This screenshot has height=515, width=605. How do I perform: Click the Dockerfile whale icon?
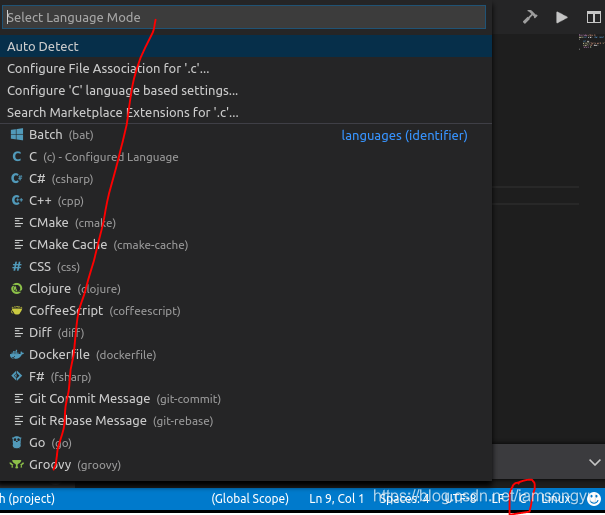click(17, 355)
